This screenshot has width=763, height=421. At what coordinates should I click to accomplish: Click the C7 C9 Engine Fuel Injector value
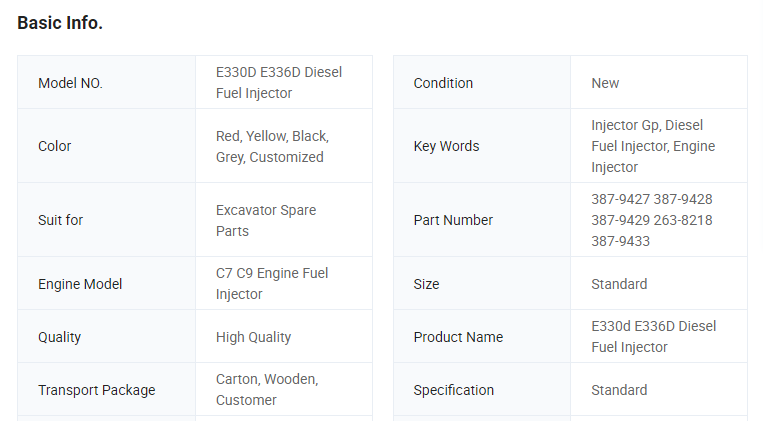click(272, 284)
